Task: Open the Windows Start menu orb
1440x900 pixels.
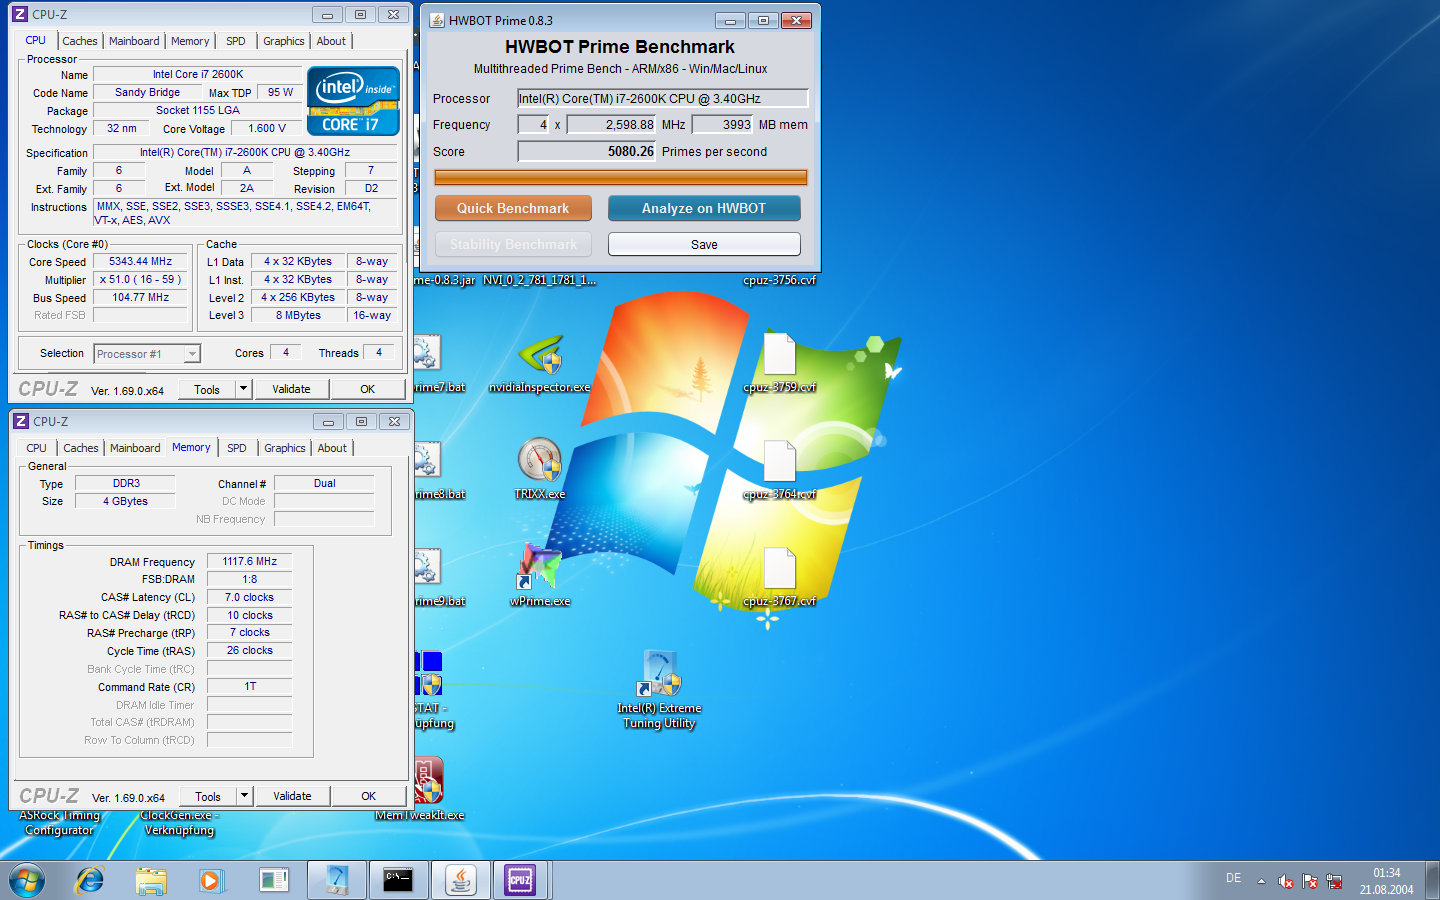Action: (27, 880)
